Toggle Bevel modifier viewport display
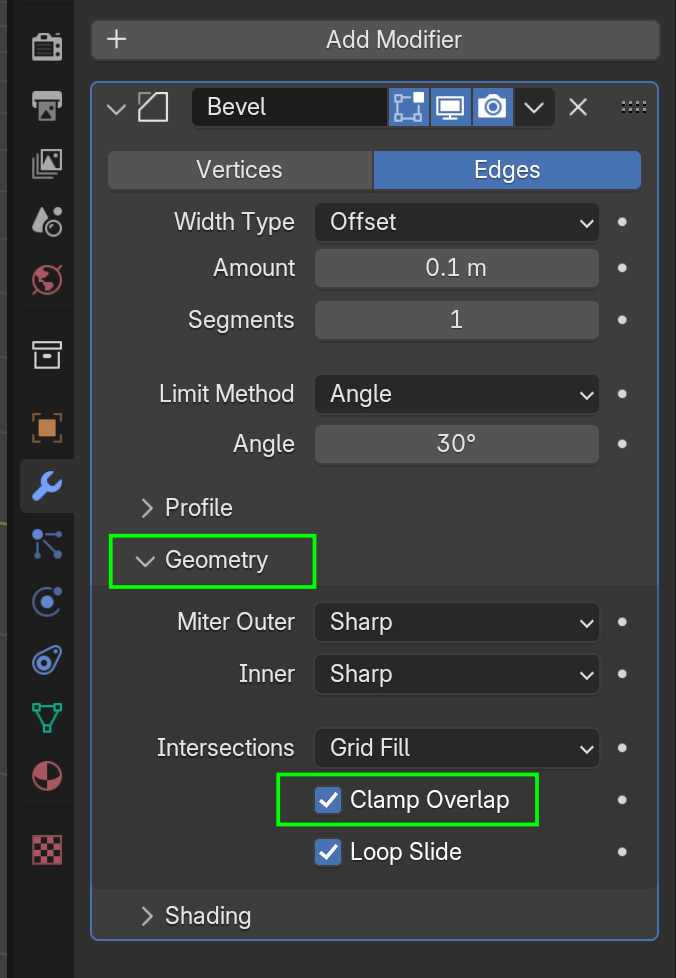676x978 pixels. 450,107
